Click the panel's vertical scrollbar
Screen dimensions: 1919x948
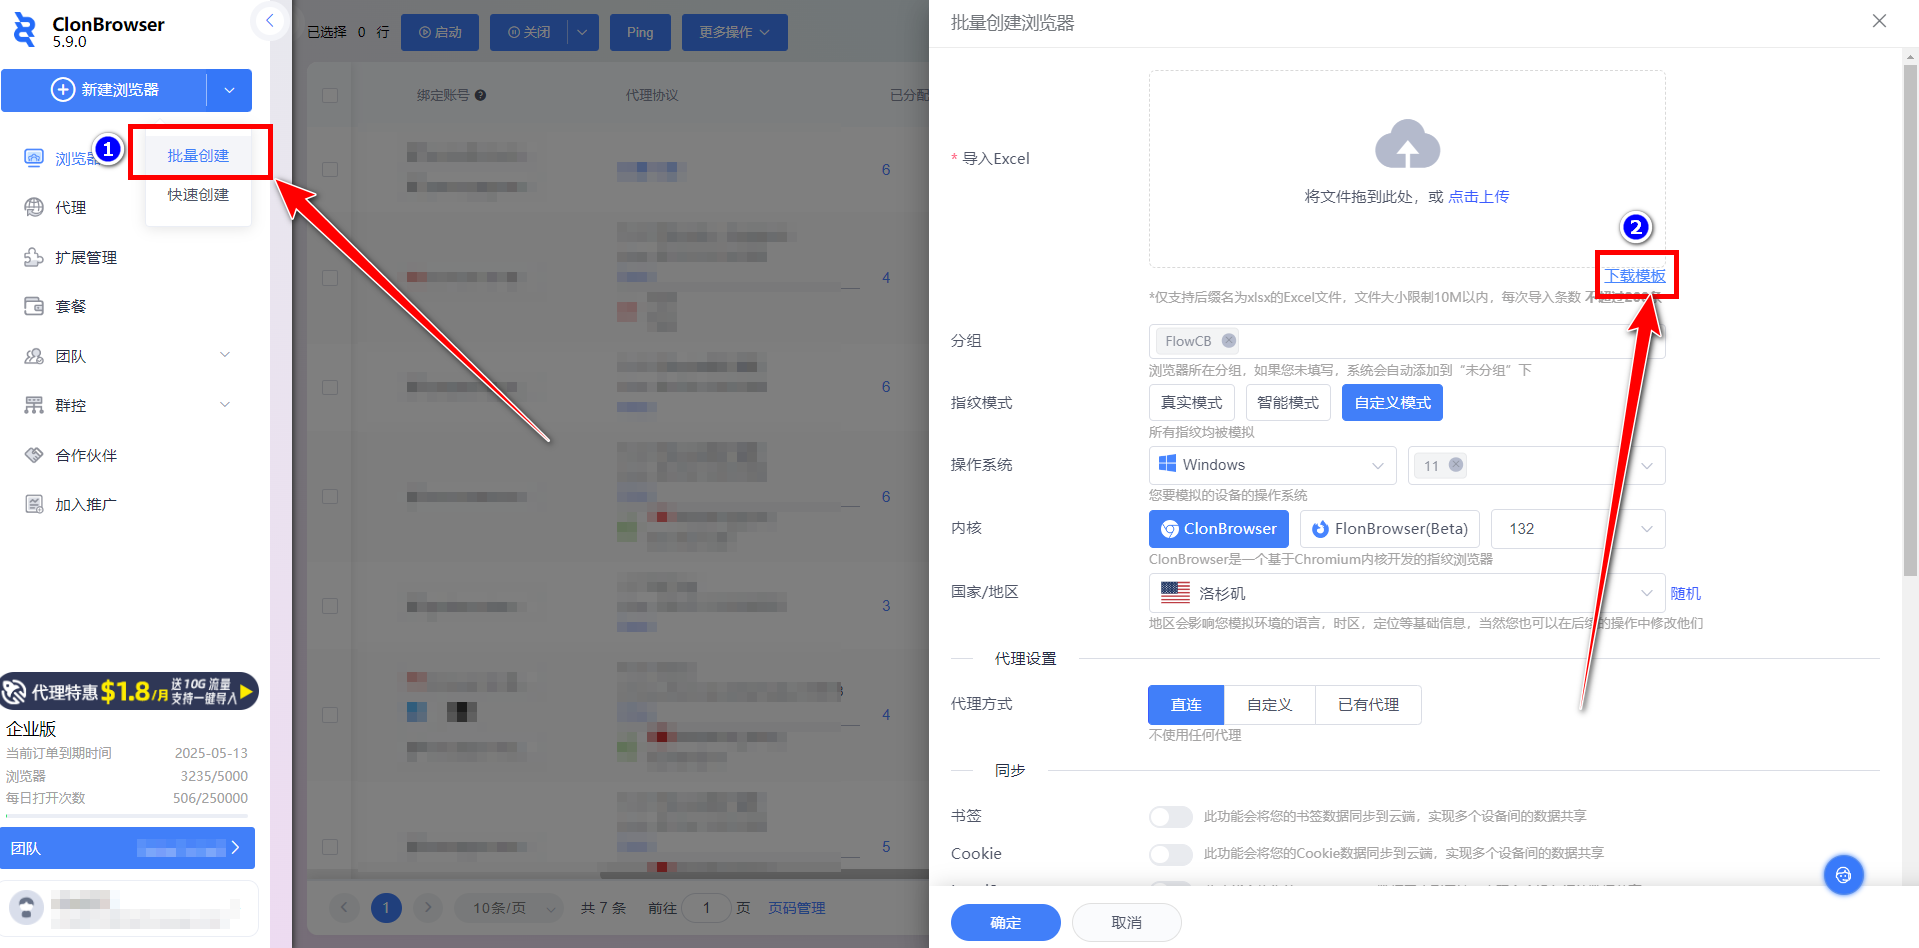pyautogui.click(x=1911, y=320)
